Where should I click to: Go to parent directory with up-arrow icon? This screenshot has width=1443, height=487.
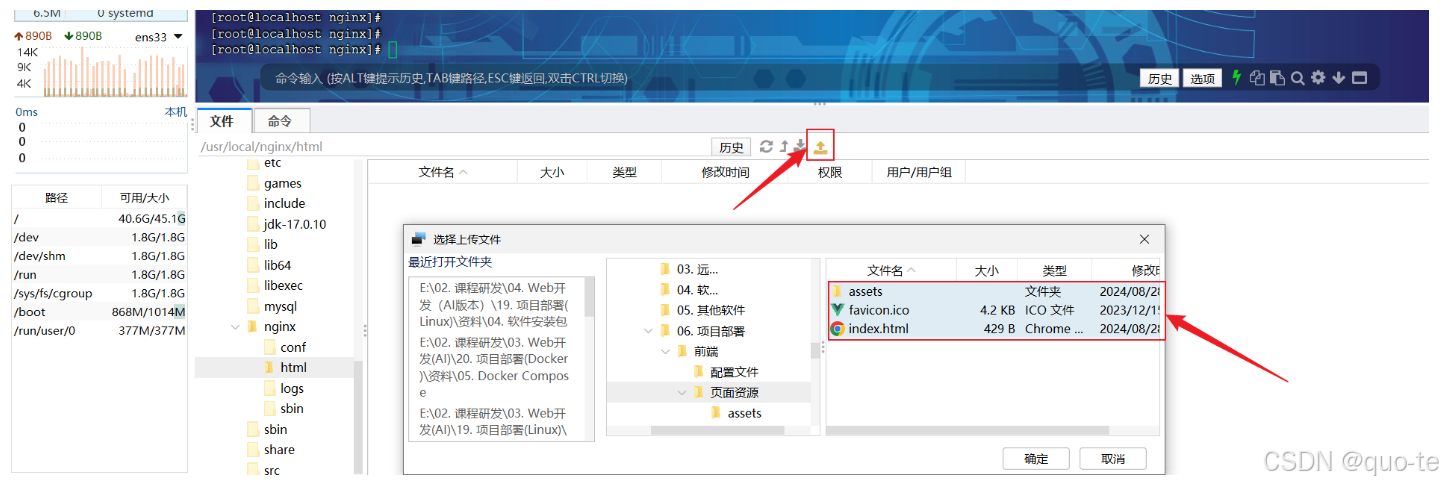pyautogui.click(x=784, y=147)
